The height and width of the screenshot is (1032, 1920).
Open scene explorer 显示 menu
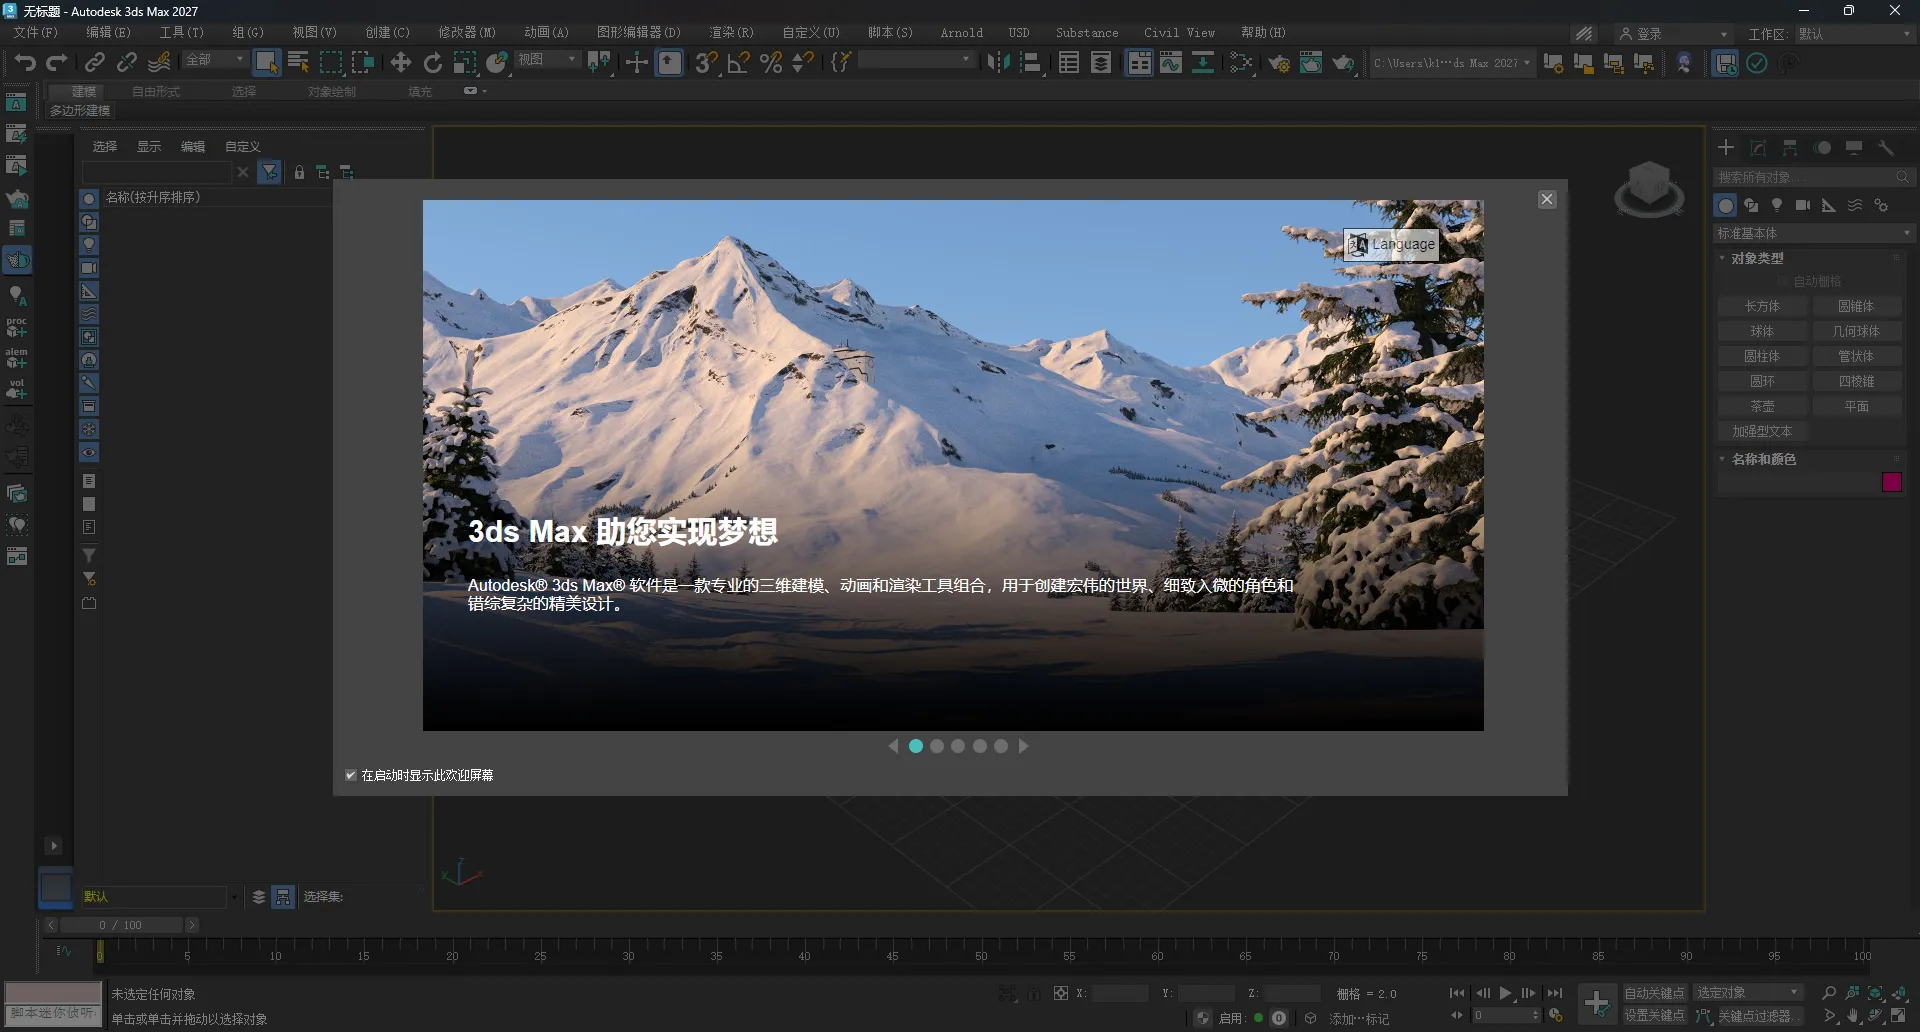click(x=149, y=146)
